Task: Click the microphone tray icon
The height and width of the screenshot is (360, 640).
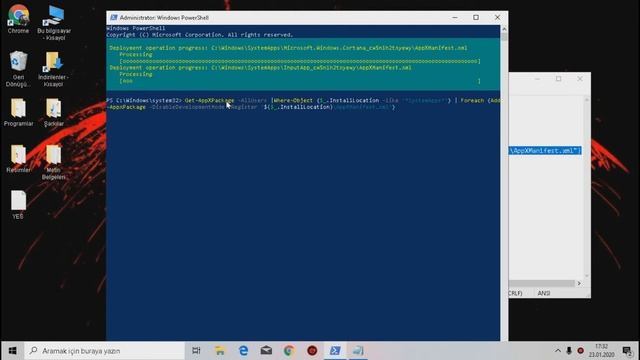Action: point(569,351)
